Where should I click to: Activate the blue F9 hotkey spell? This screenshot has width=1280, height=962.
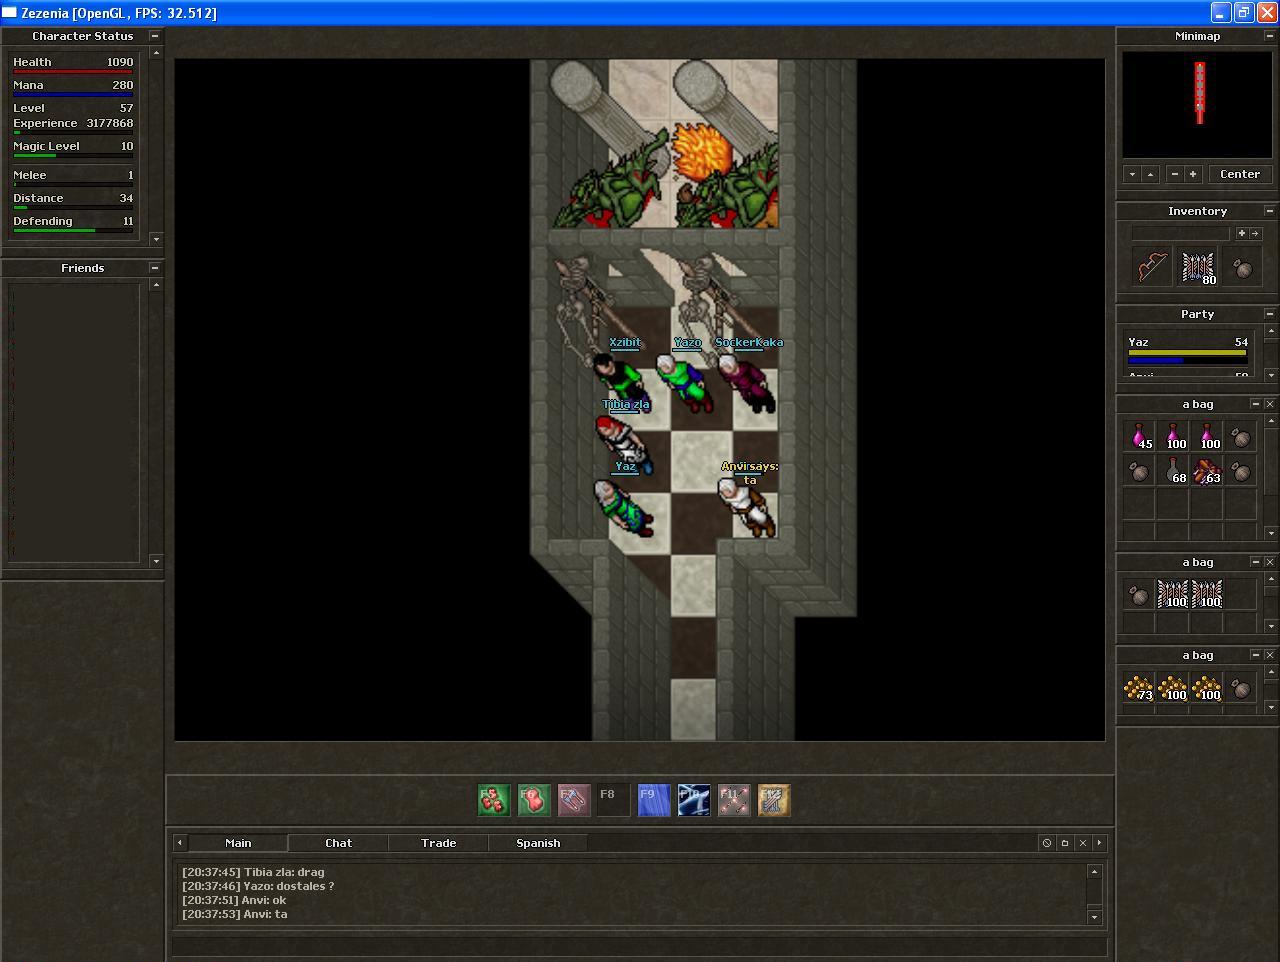(654, 800)
